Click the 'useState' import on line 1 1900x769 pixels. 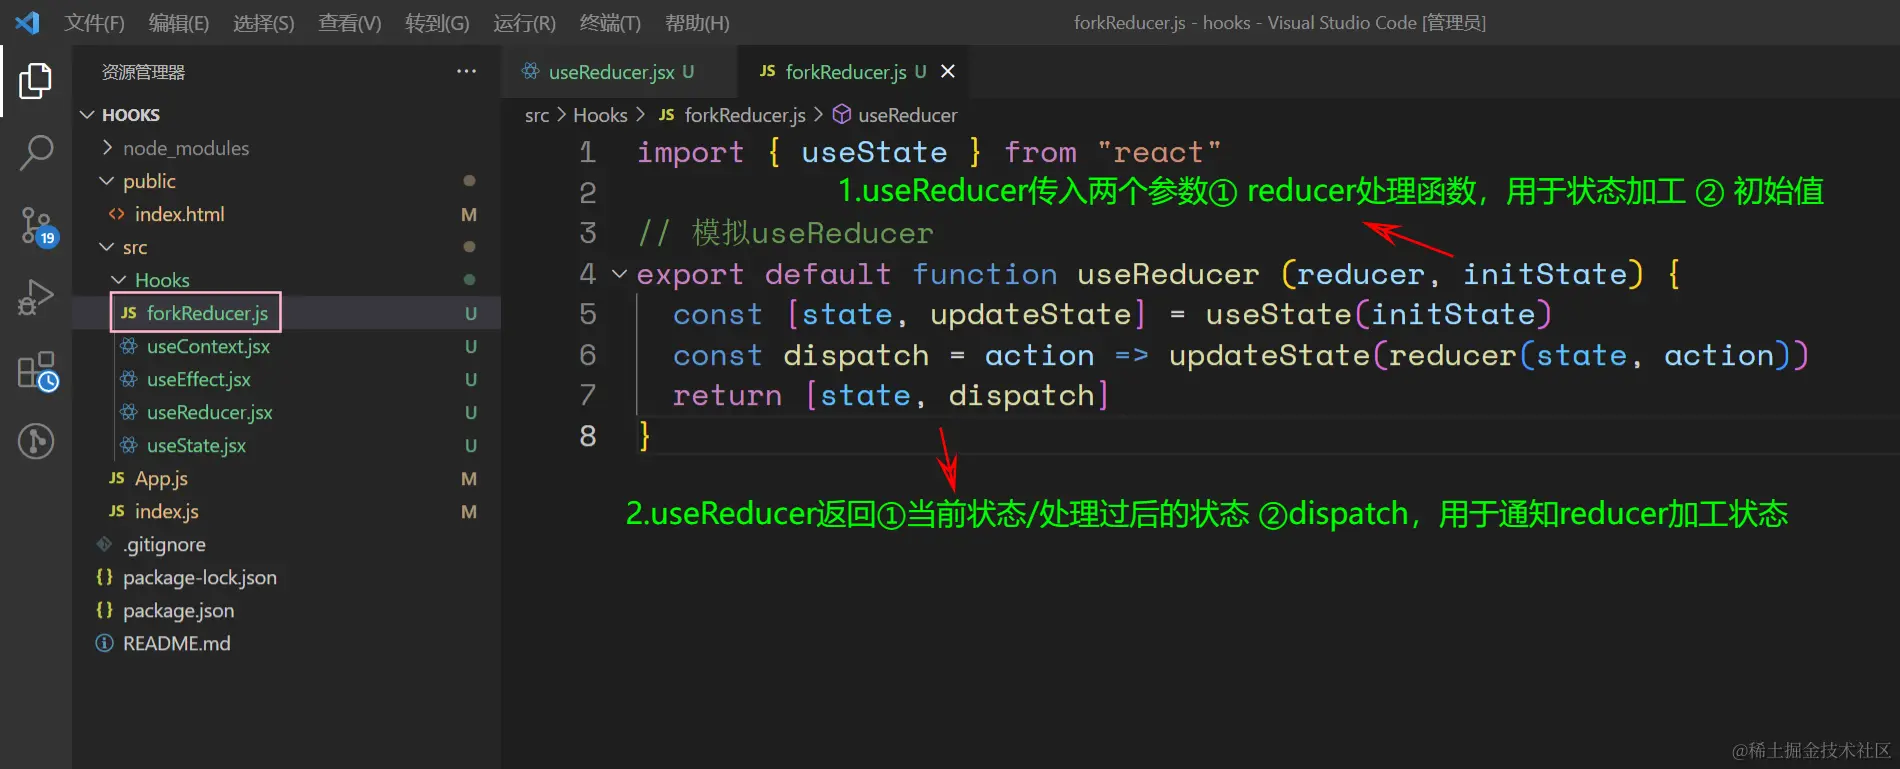874,152
